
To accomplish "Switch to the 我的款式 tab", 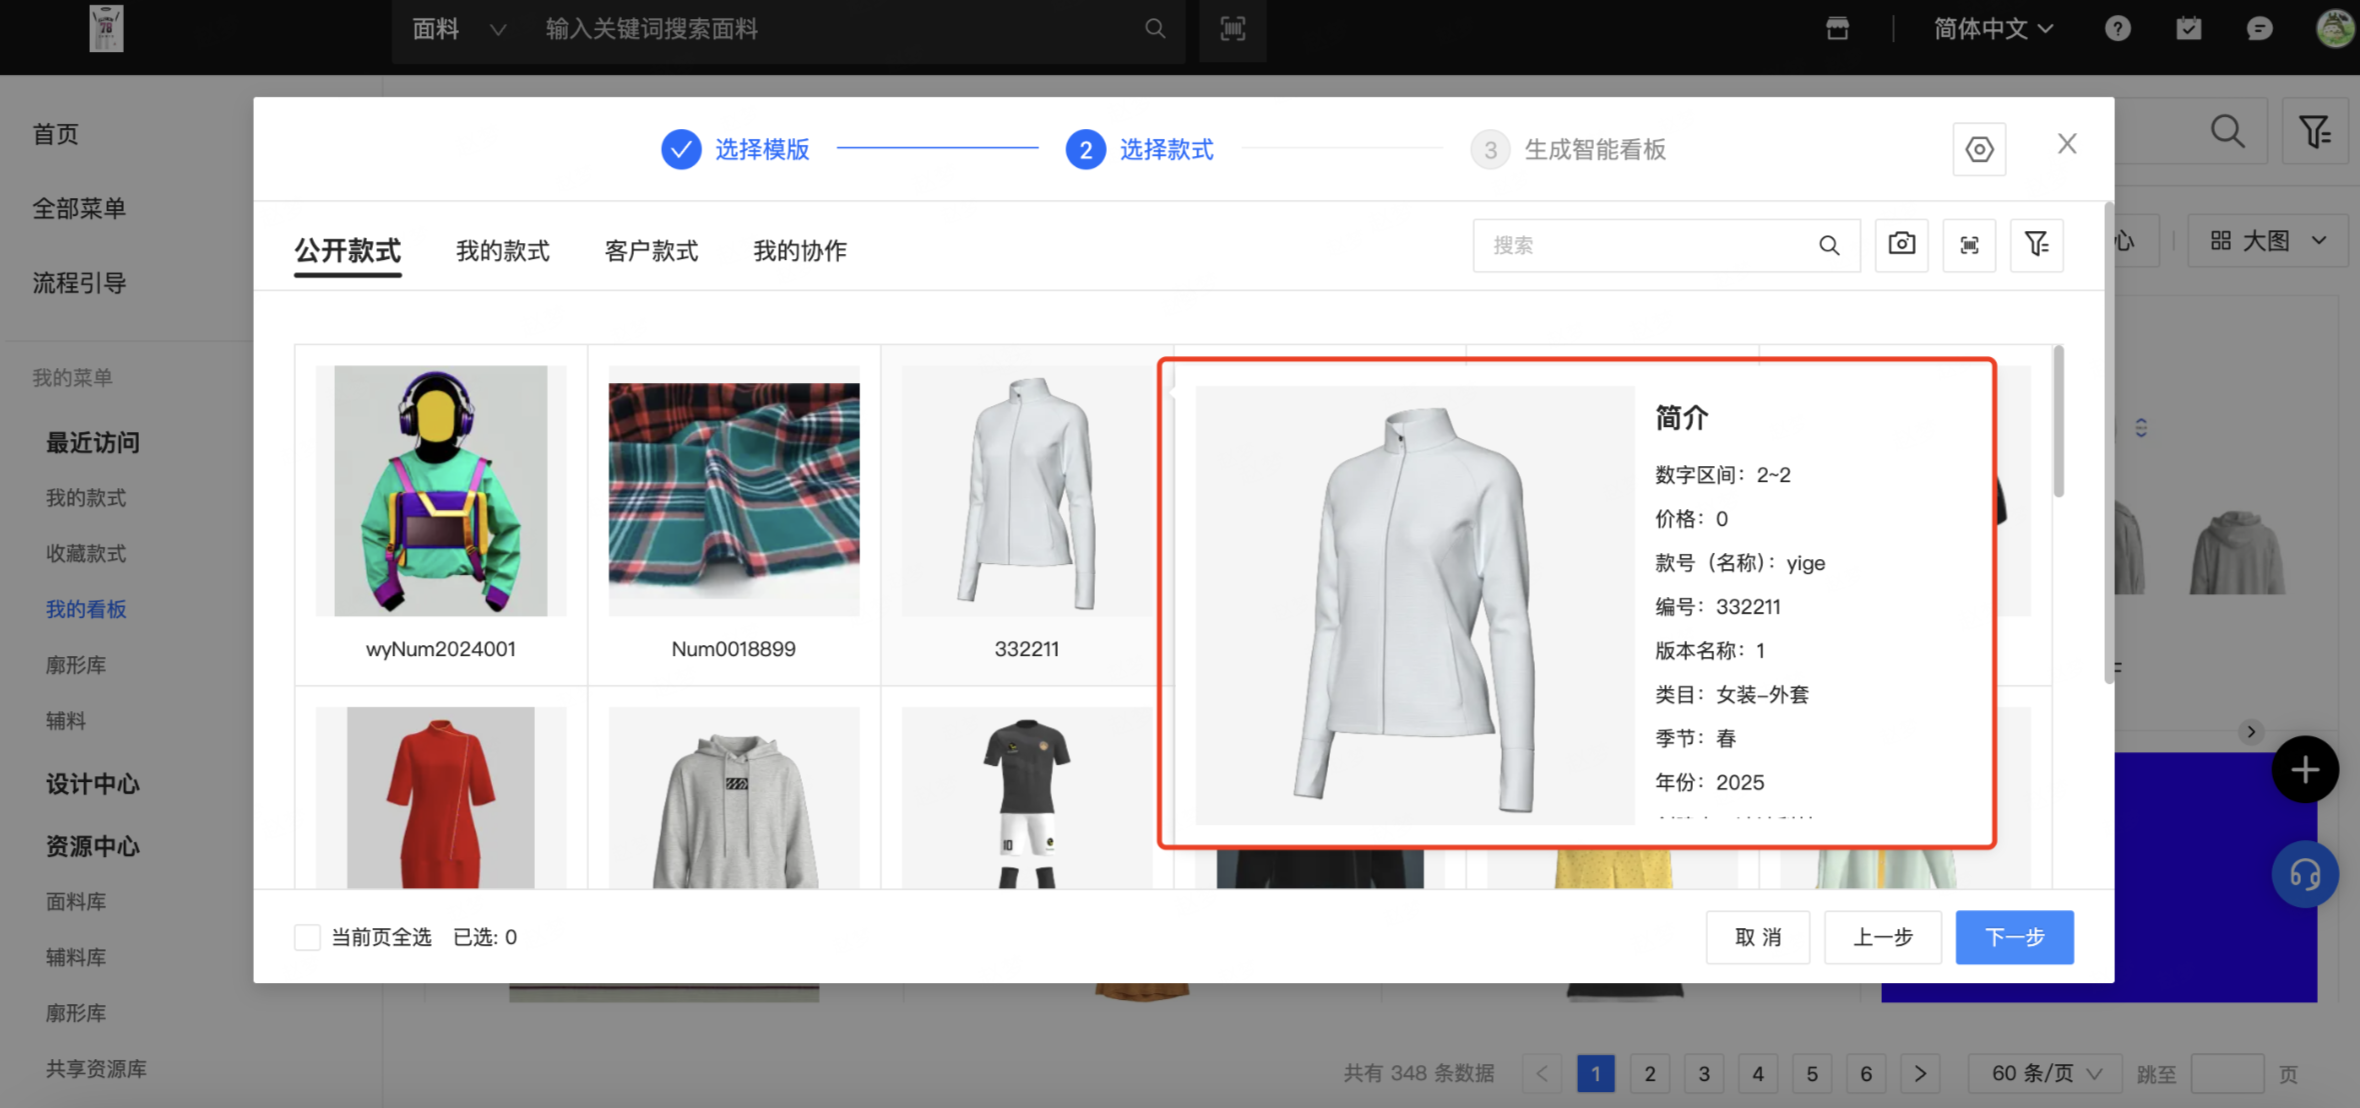I will pyautogui.click(x=502, y=251).
